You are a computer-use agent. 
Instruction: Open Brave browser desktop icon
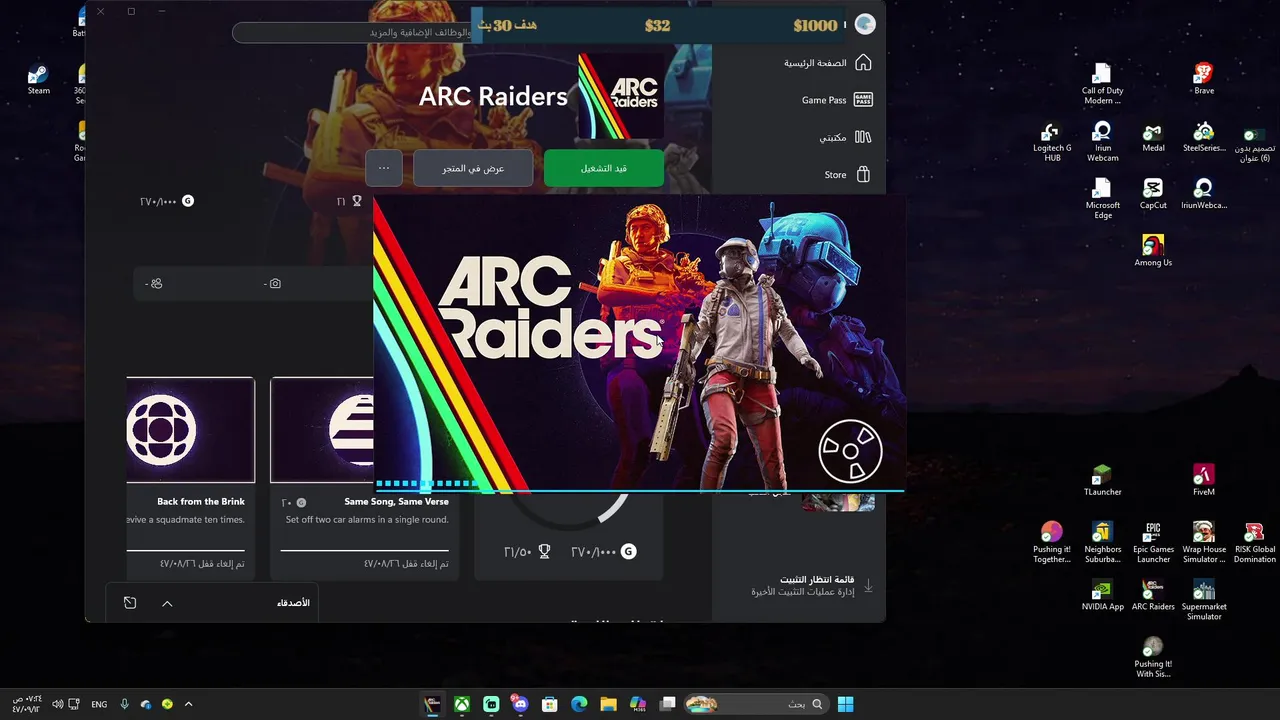coord(1204,79)
